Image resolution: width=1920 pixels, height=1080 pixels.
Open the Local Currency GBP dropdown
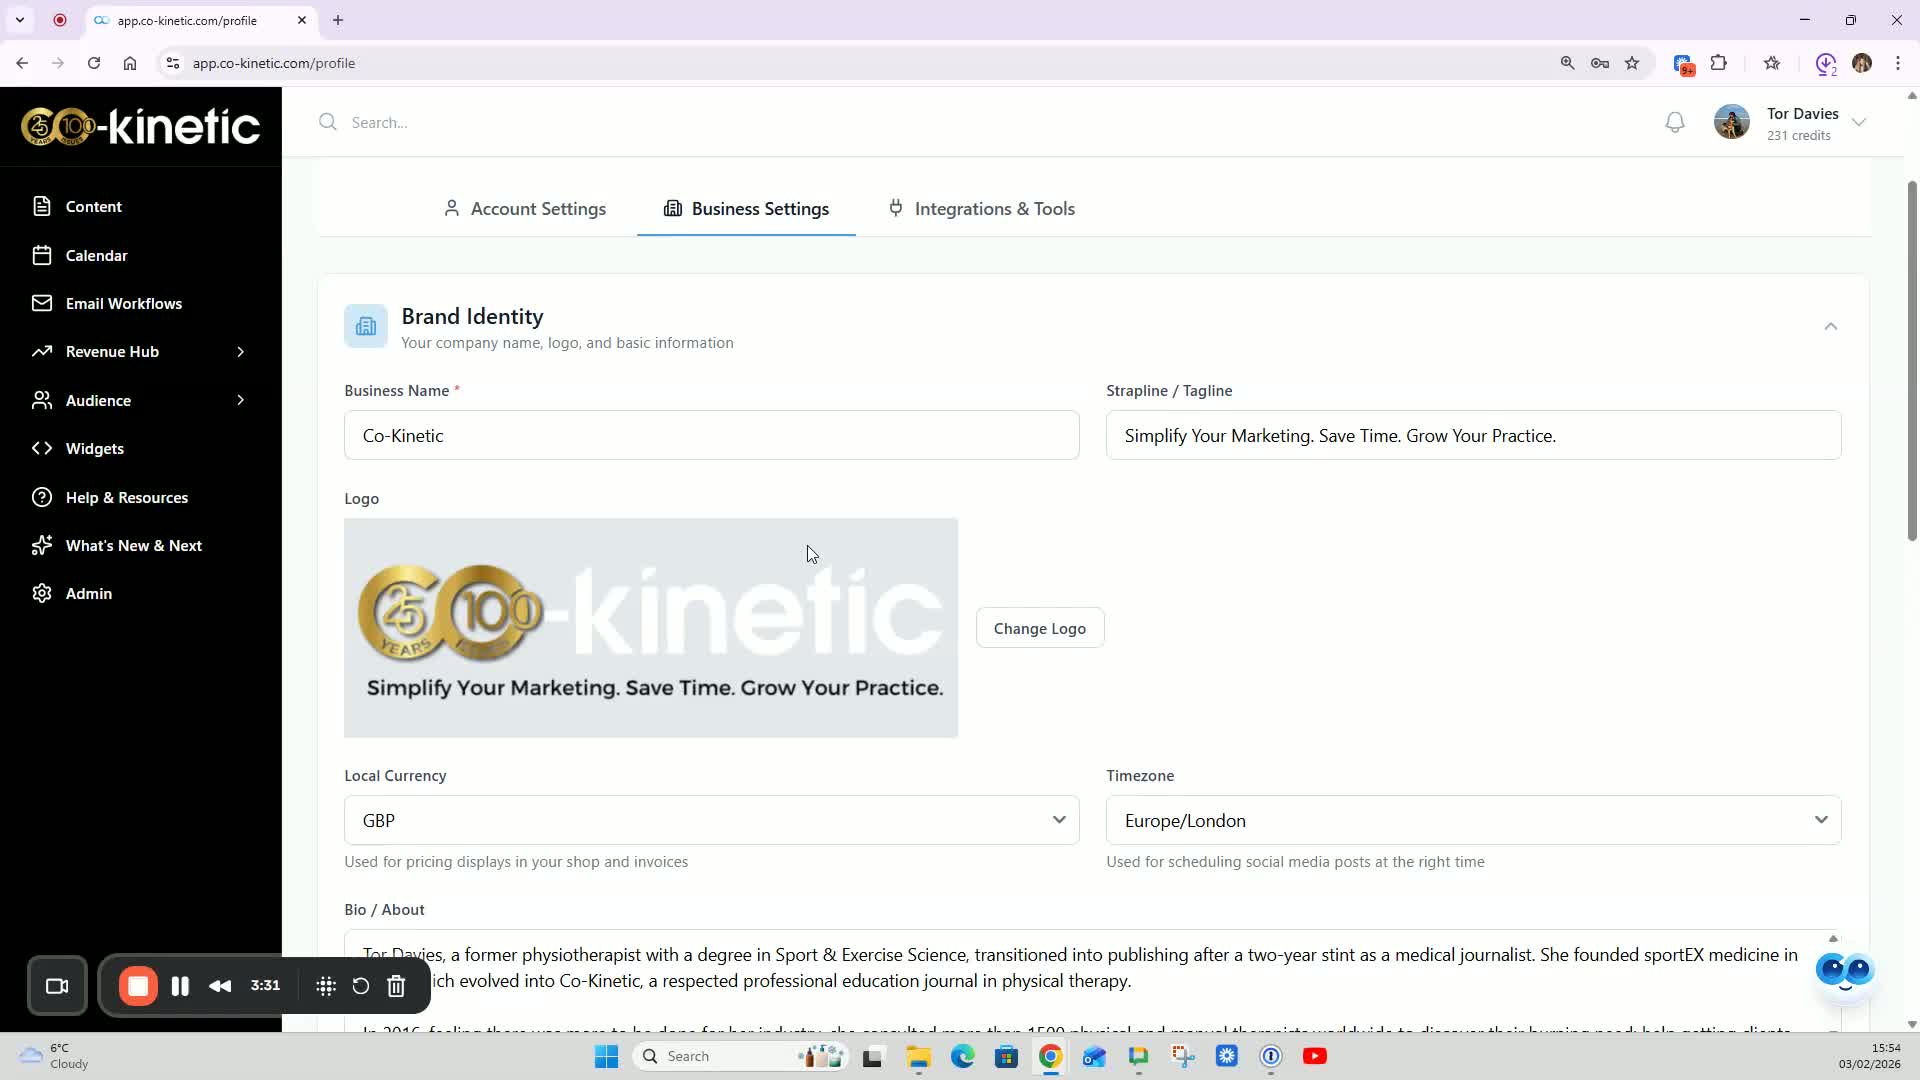[x=712, y=821]
